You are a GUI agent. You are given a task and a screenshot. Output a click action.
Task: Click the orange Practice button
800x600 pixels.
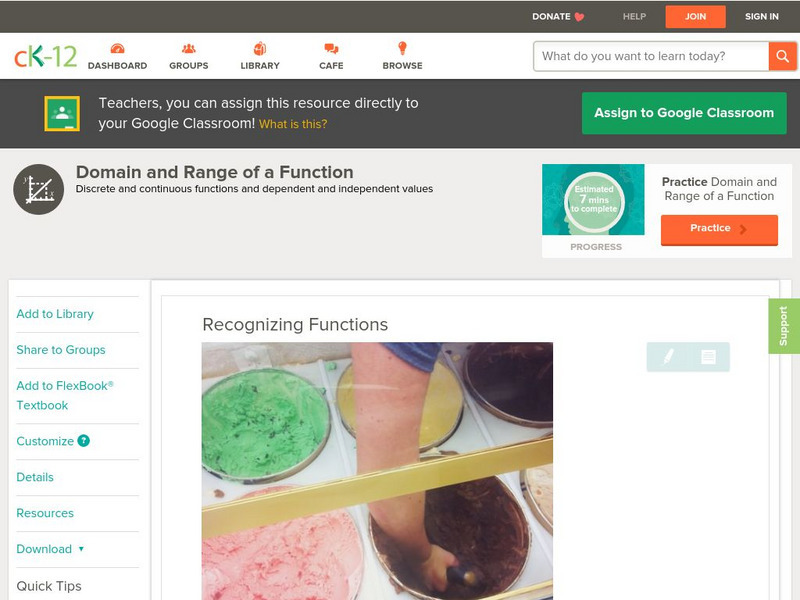coord(719,230)
